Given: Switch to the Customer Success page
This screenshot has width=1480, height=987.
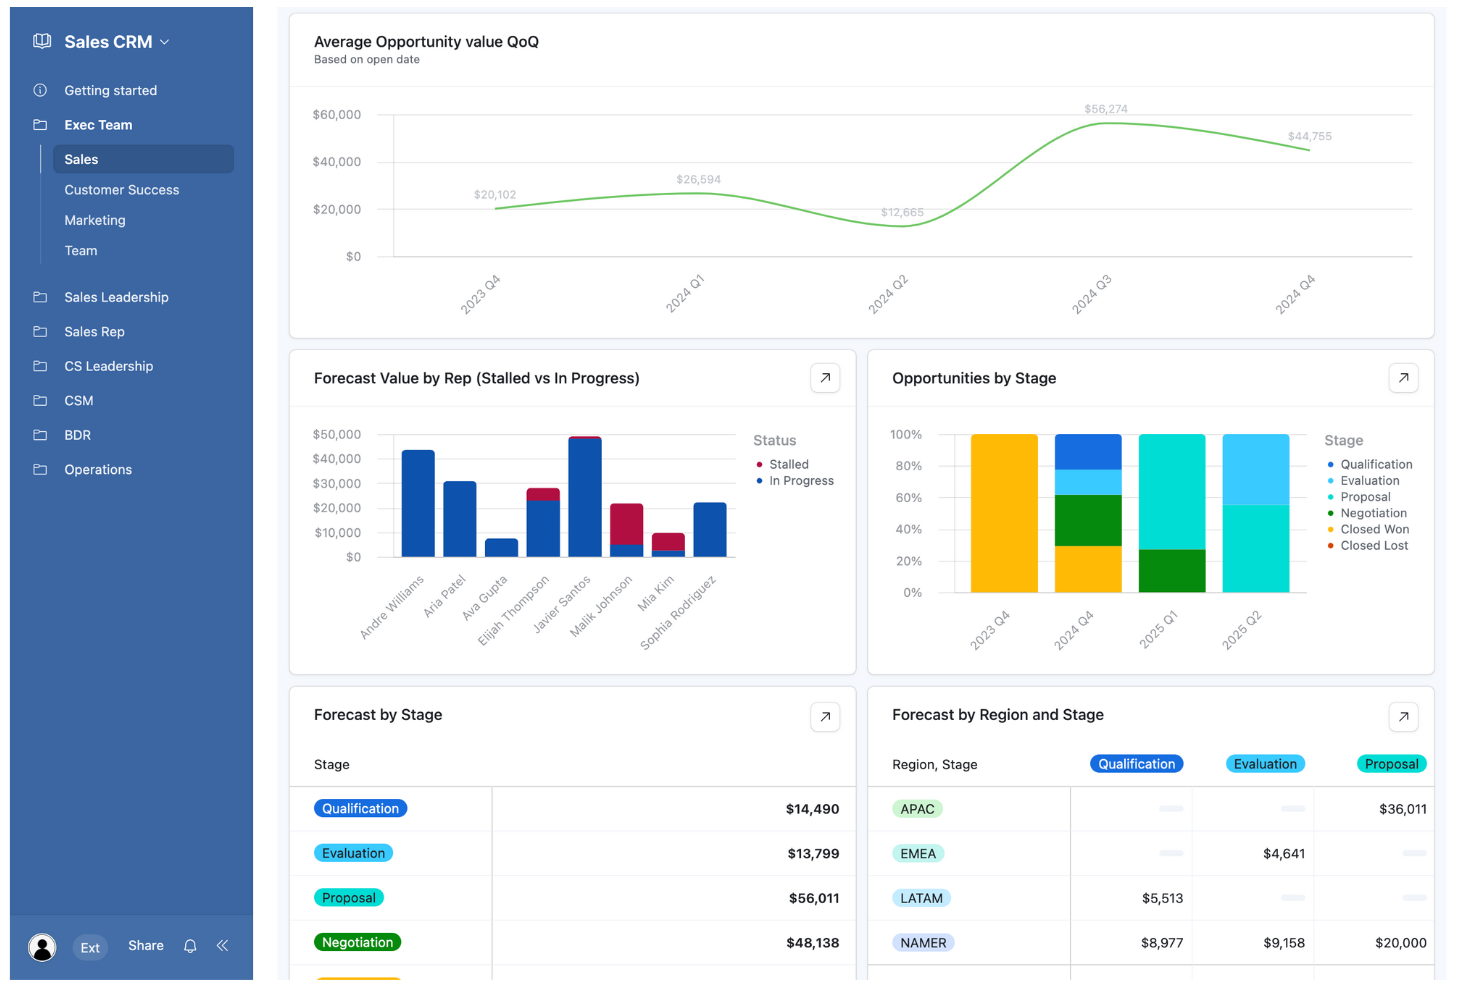Looking at the screenshot, I should (121, 189).
